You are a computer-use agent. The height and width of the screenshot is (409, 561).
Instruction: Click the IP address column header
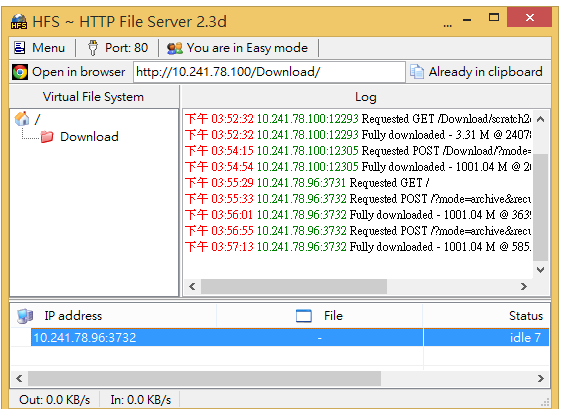pyautogui.click(x=113, y=316)
